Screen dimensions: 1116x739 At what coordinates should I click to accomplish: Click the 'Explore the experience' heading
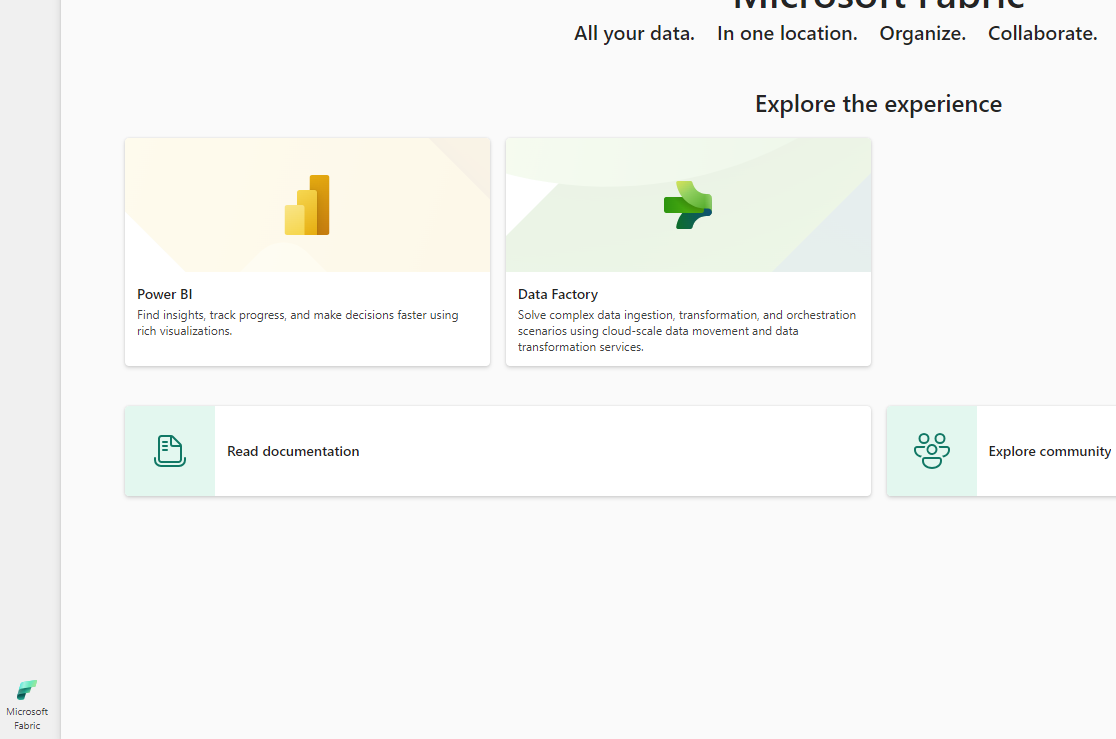point(878,104)
